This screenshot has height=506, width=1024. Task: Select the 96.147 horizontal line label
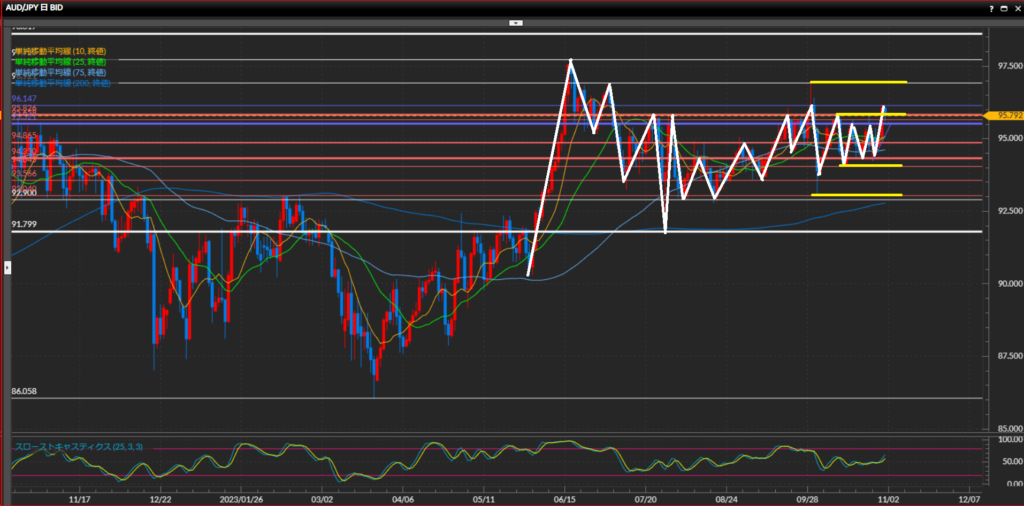[x=25, y=100]
